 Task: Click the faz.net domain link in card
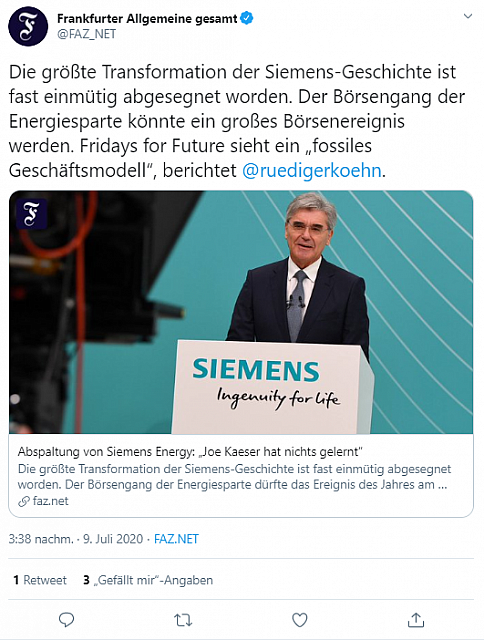pyautogui.click(x=51, y=501)
